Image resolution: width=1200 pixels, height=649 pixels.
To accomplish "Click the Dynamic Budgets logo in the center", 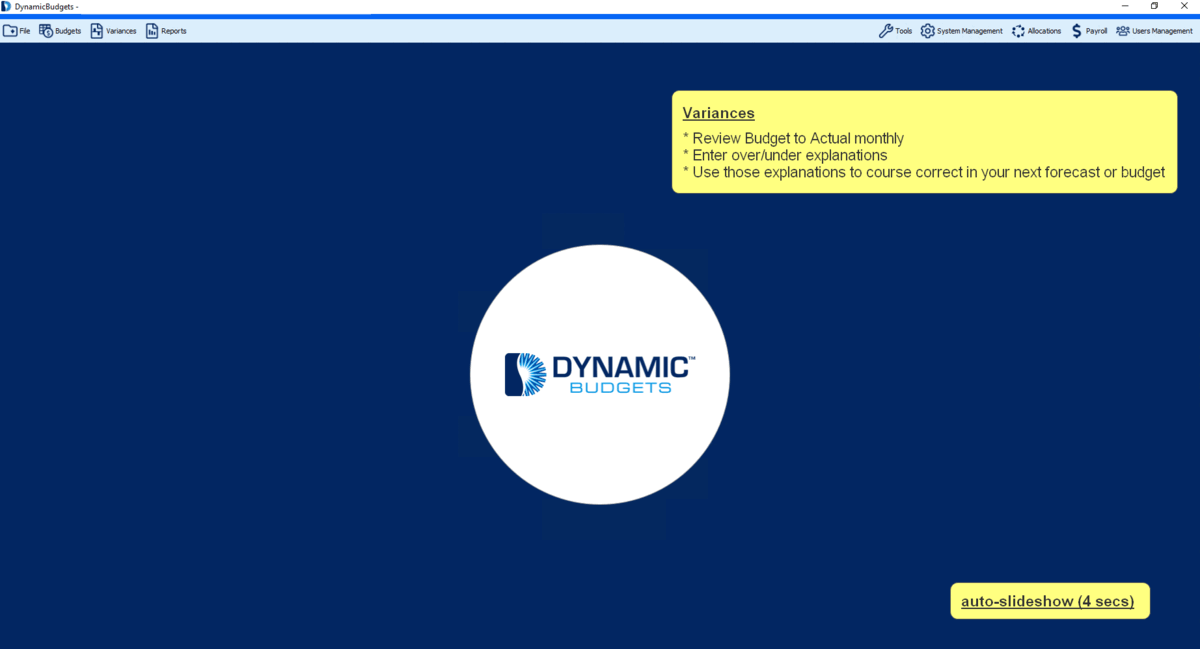I will click(x=600, y=374).
